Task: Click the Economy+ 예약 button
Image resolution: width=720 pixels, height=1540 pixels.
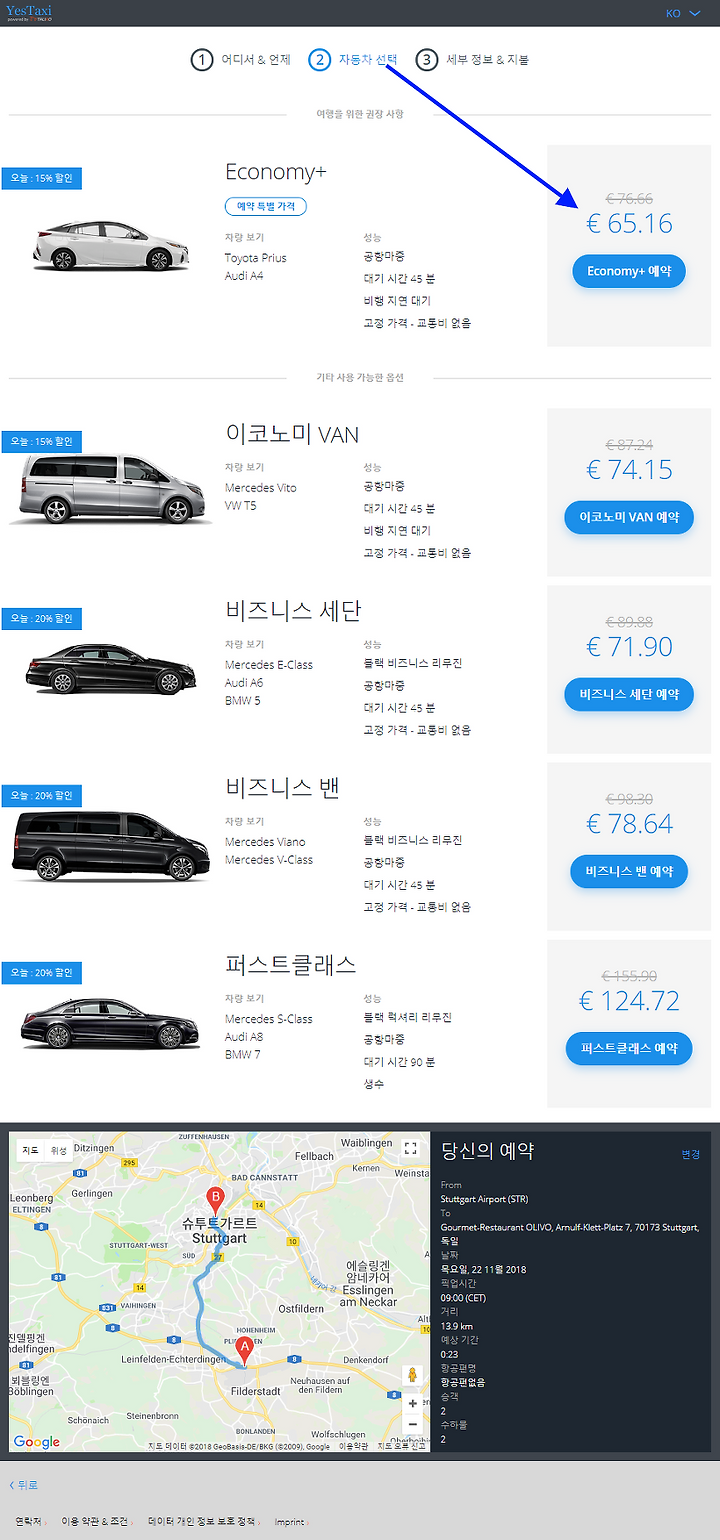Action: (x=629, y=271)
